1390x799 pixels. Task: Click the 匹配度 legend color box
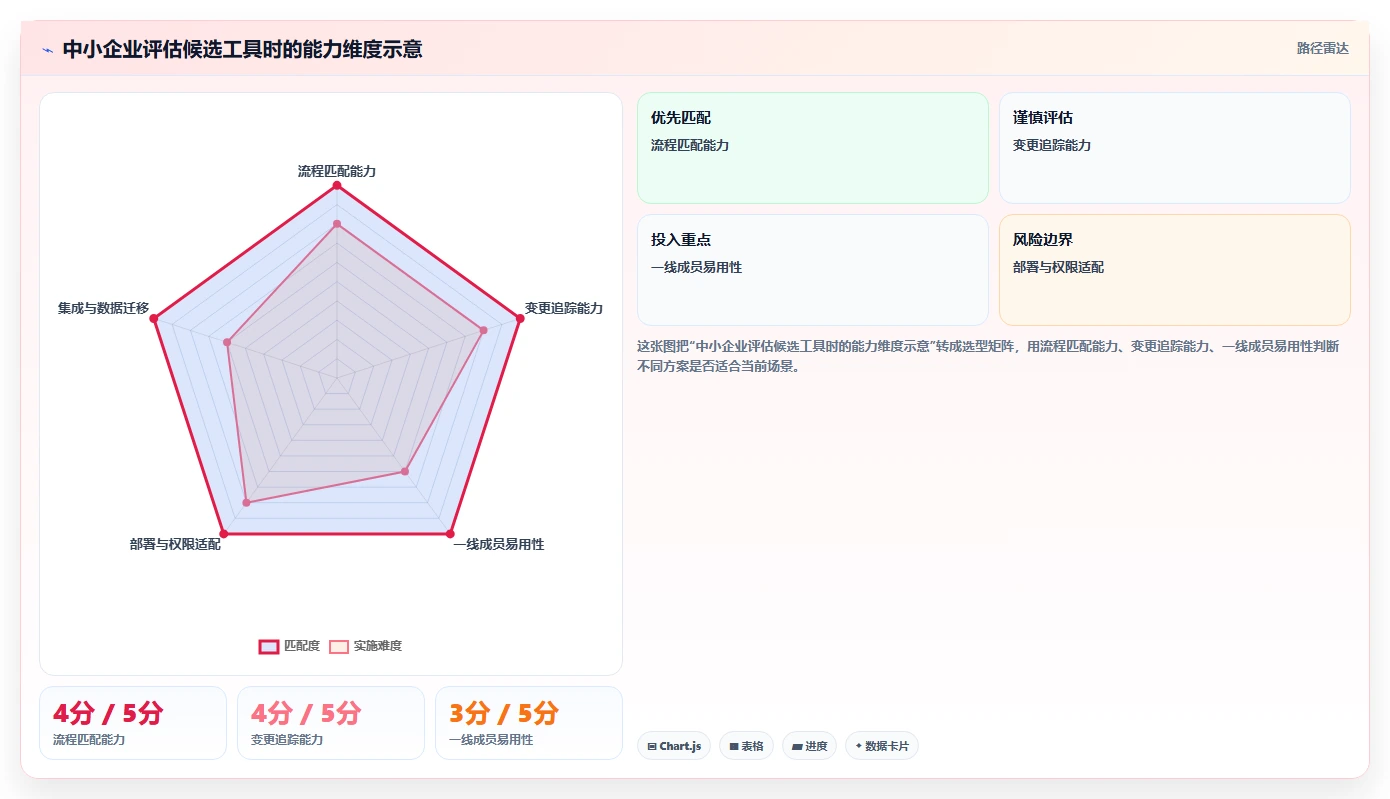[269, 646]
